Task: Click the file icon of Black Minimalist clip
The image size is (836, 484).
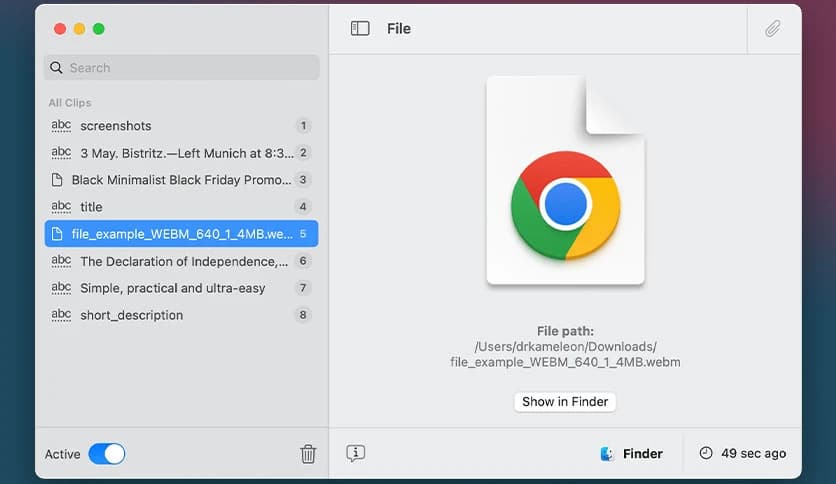Action: (57, 180)
